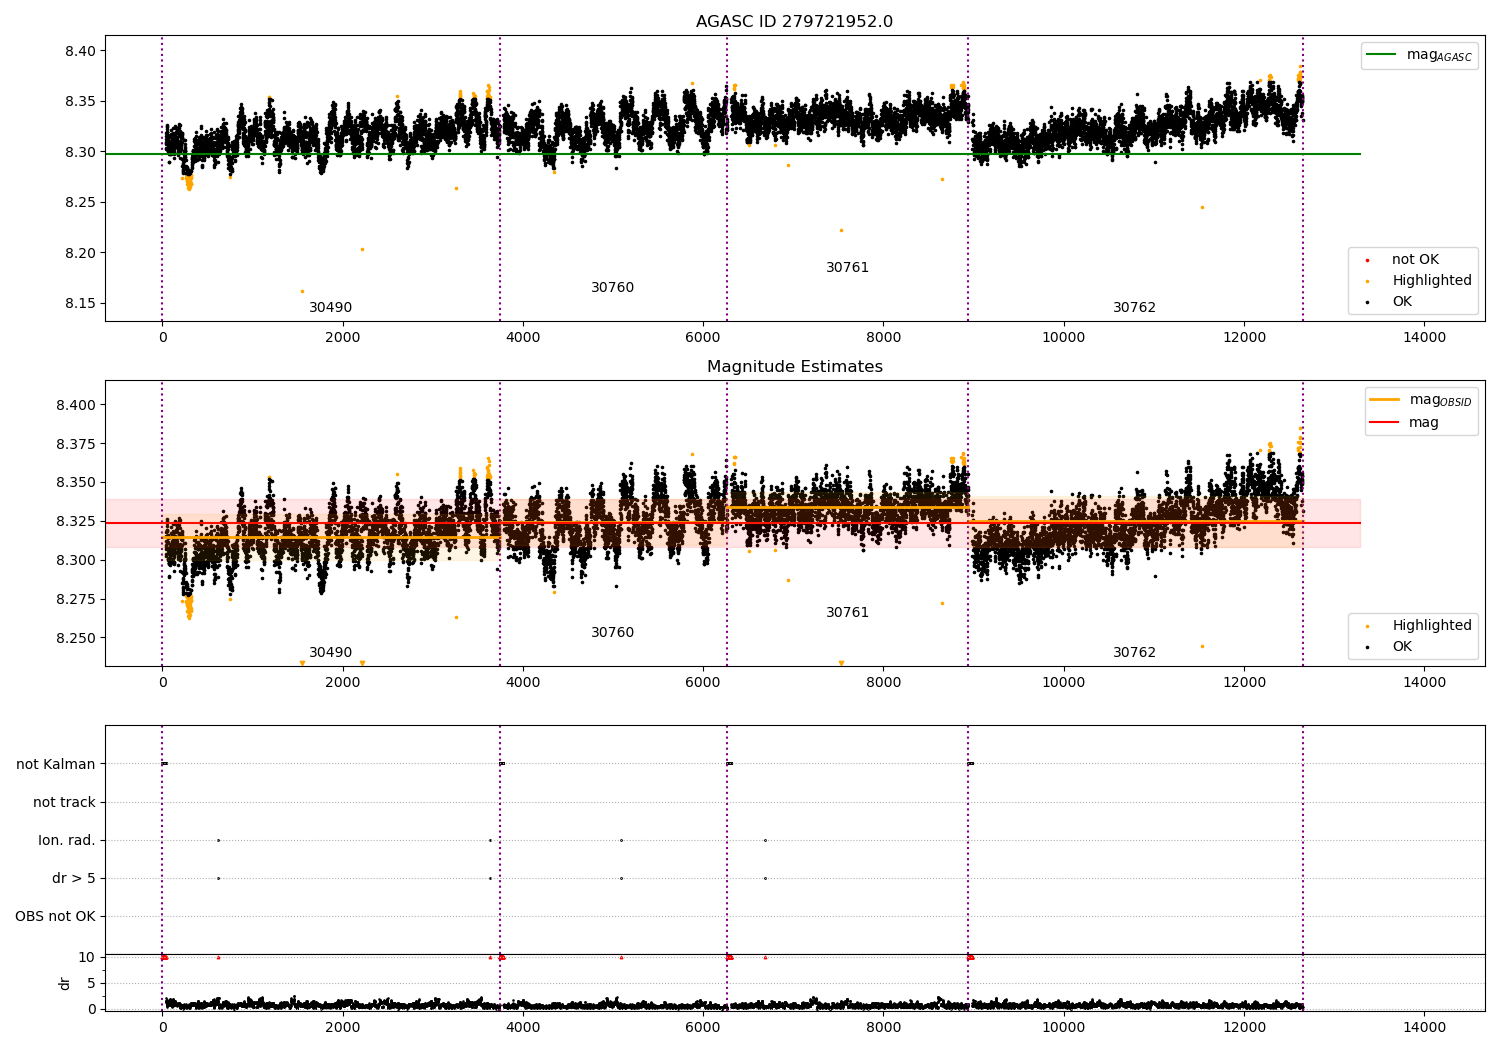
Task: Click y-axis tick 8.35 on AGASC plot
Action: (x=80, y=102)
